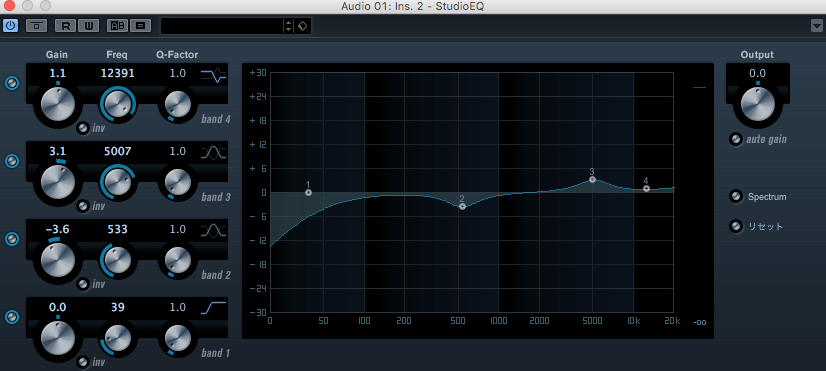Toggle the Spectrum display button
Viewport: 826px width, 371px height.
[x=735, y=197]
